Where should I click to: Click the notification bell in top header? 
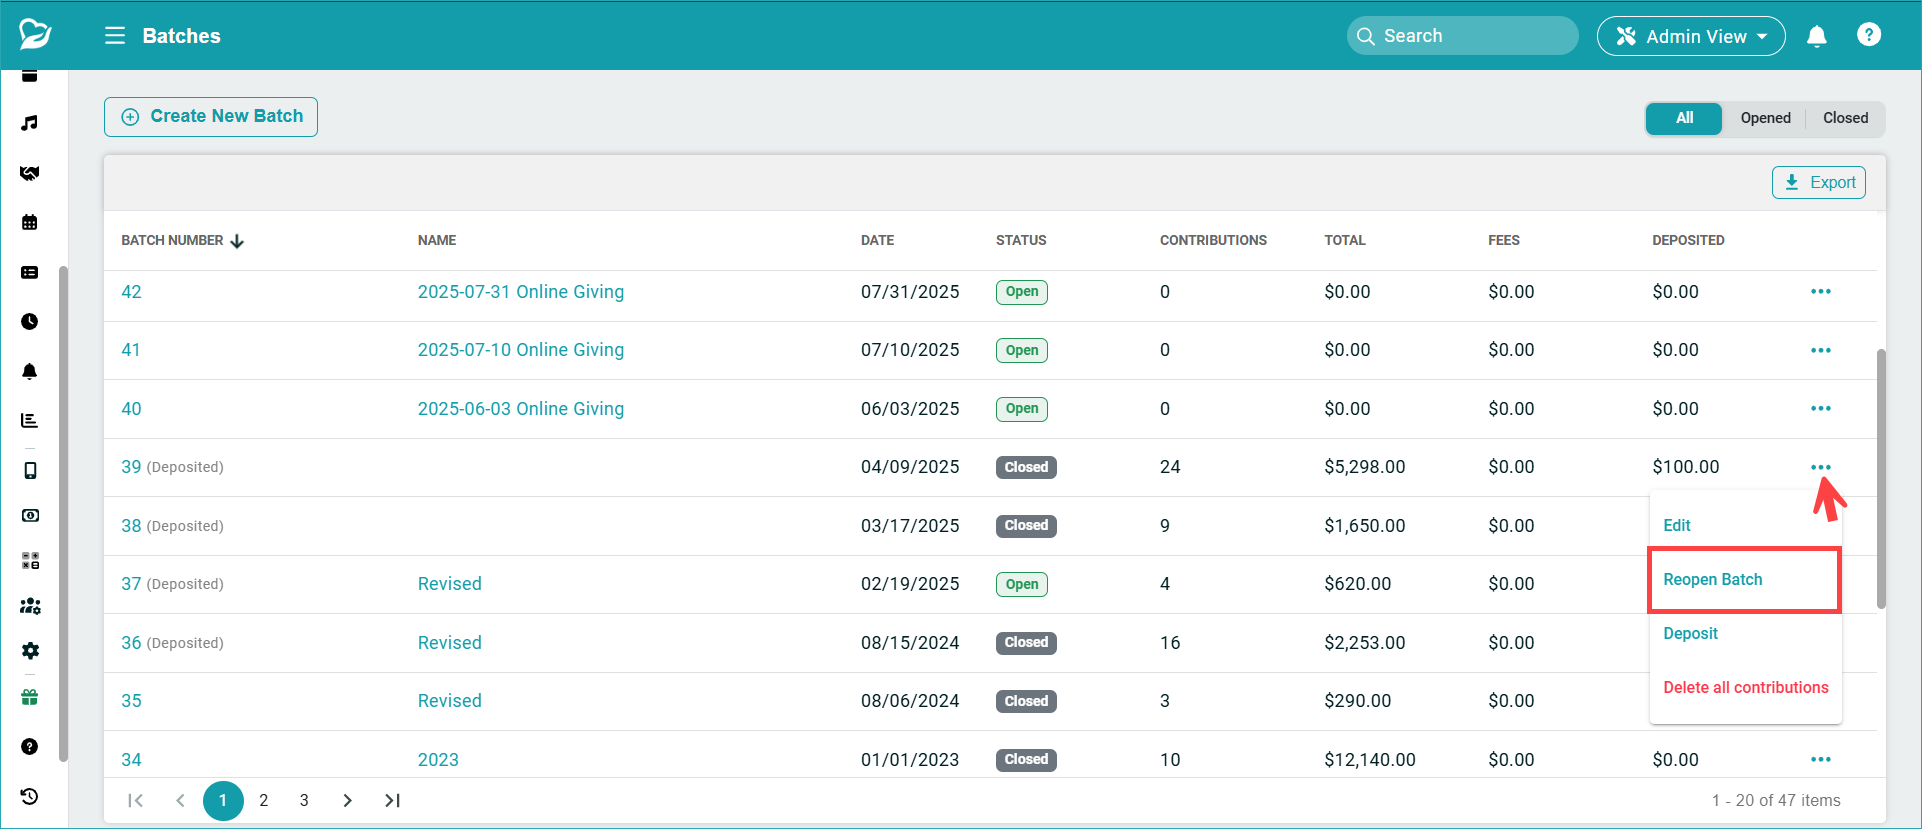pos(1816,36)
